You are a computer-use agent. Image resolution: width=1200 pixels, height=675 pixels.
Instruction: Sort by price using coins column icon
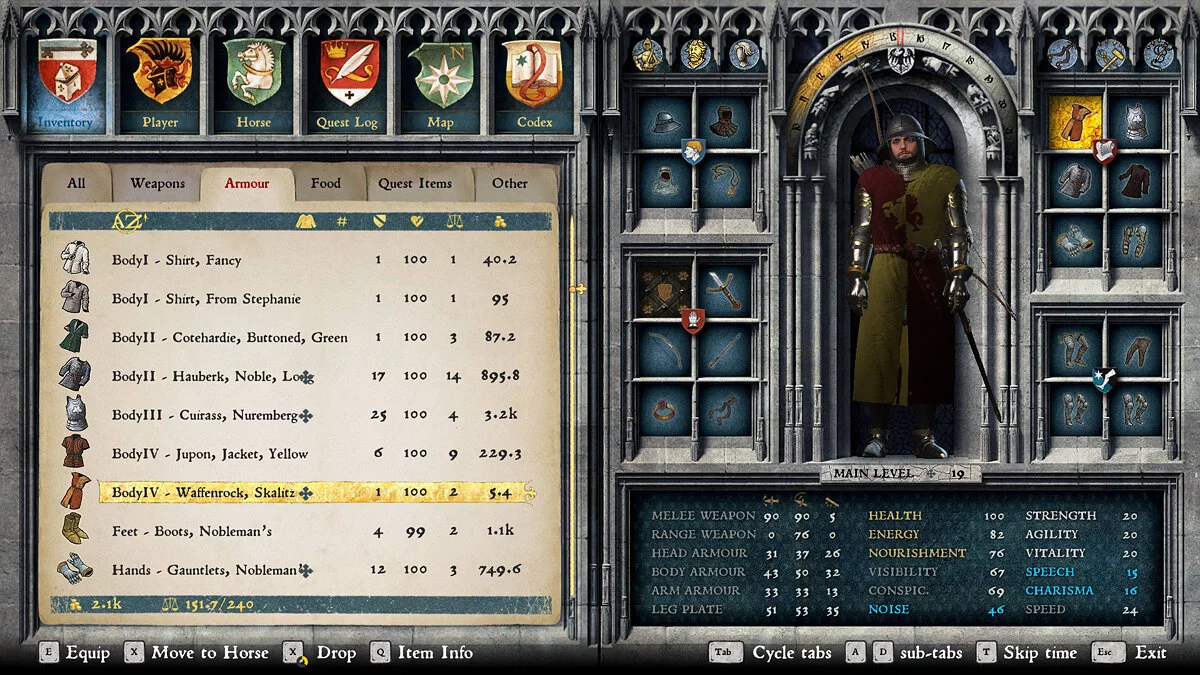pos(501,221)
